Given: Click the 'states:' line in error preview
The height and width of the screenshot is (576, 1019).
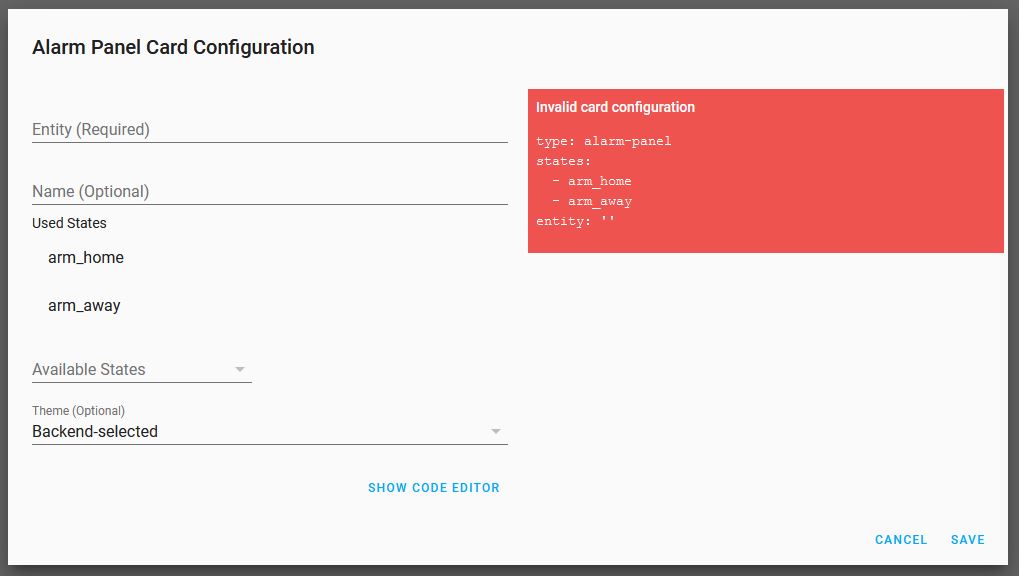Looking at the screenshot, I should 563,161.
